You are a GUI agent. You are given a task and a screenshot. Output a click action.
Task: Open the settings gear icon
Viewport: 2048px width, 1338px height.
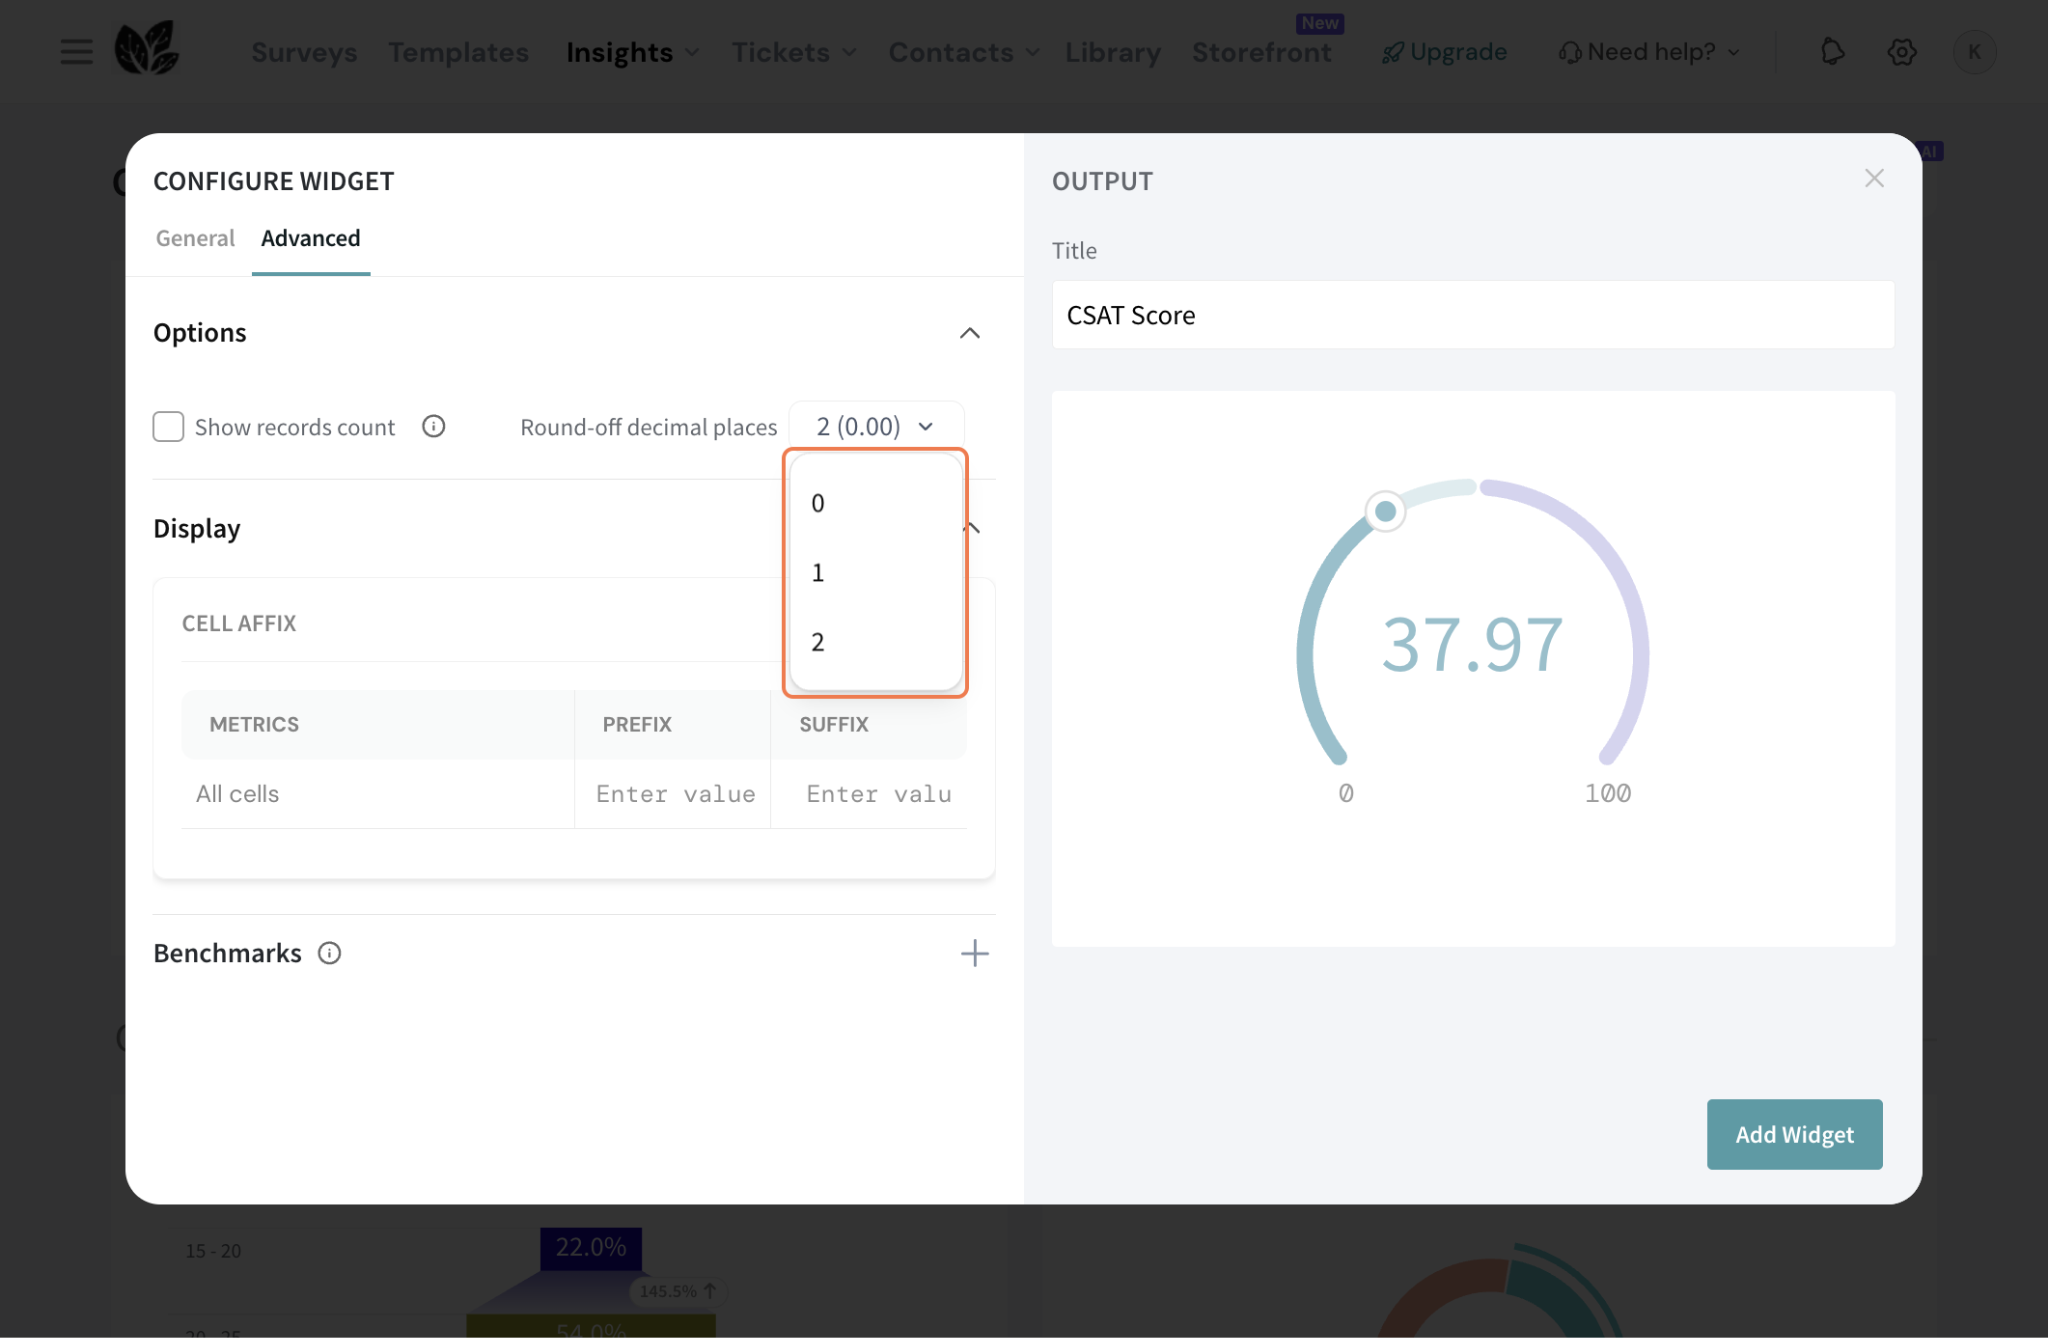pyautogui.click(x=1901, y=51)
